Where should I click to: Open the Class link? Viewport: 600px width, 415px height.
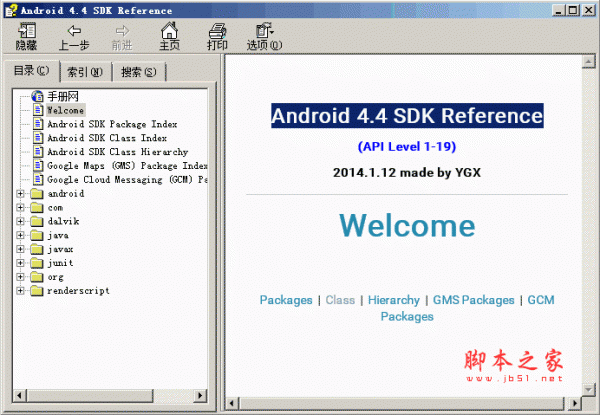click(340, 300)
